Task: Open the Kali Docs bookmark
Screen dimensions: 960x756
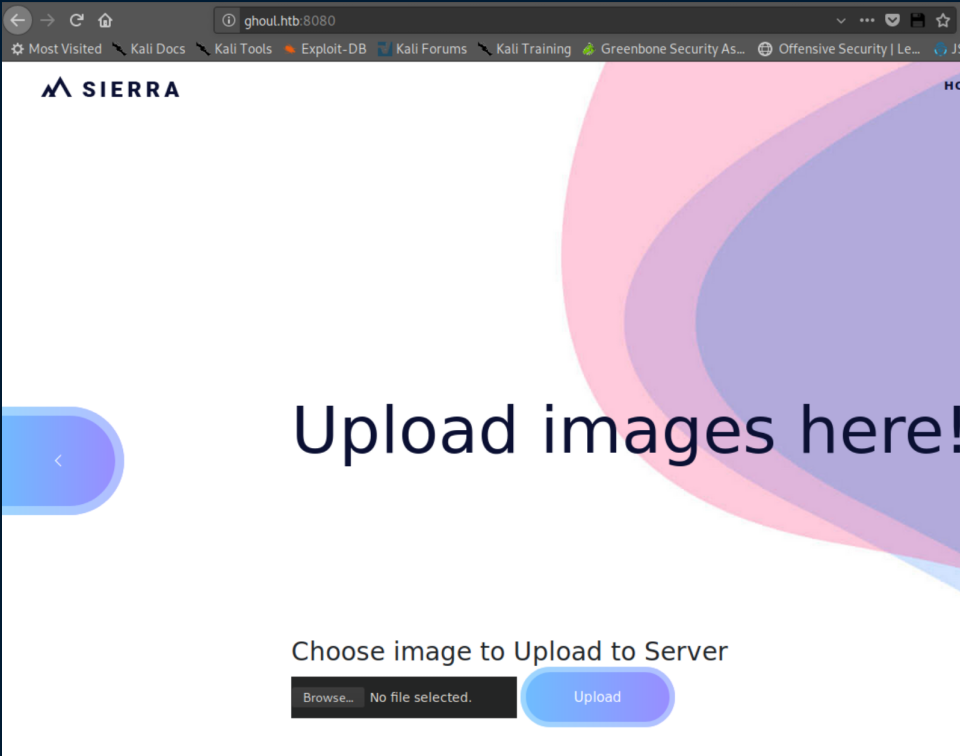Action: [148, 49]
